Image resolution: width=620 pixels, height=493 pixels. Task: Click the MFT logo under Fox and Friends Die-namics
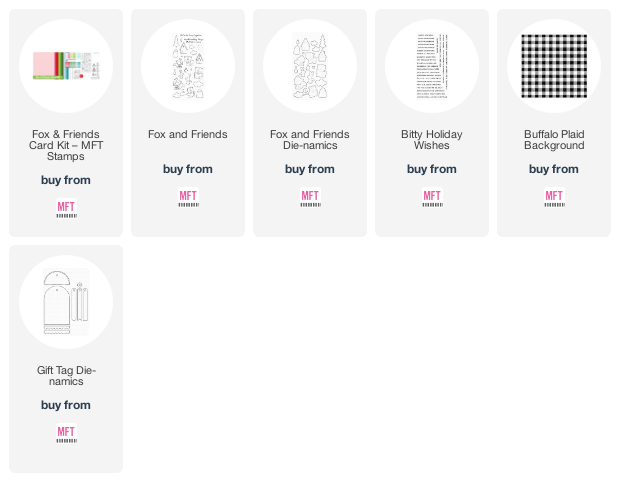310,197
